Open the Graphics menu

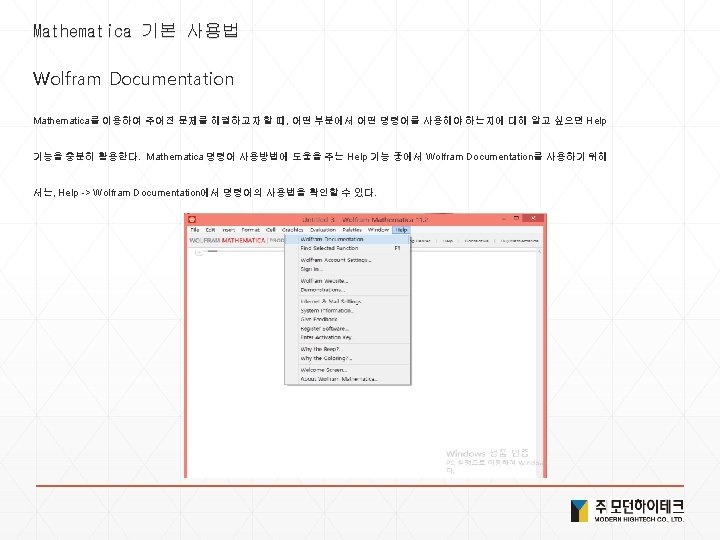click(x=292, y=230)
